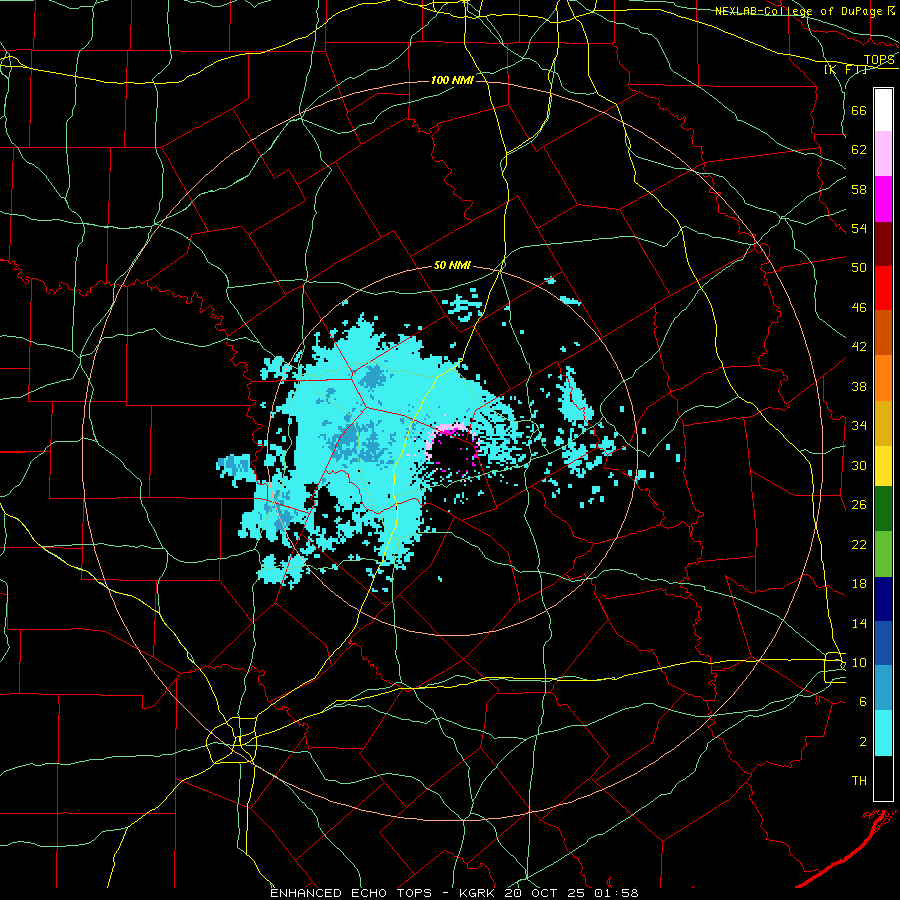Click the yellow legend swatch
The image size is (900, 900).
coord(883,466)
